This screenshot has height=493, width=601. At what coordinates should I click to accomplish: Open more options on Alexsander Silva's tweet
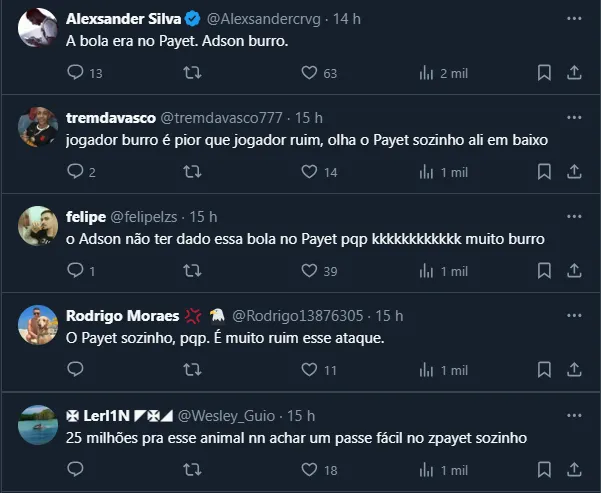pos(574,18)
